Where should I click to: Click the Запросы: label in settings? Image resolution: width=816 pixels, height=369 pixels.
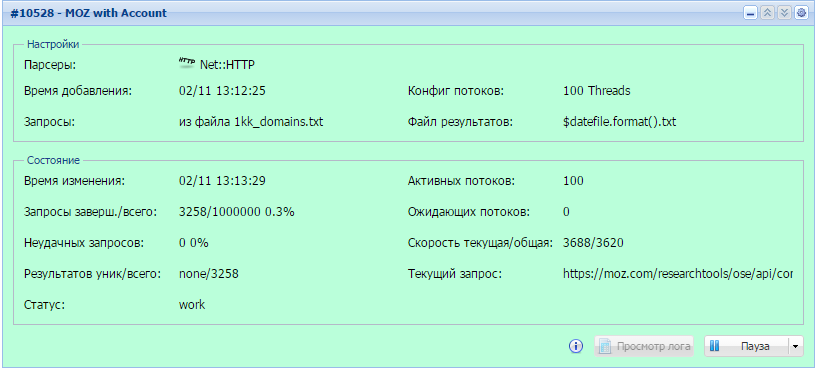click(50, 122)
